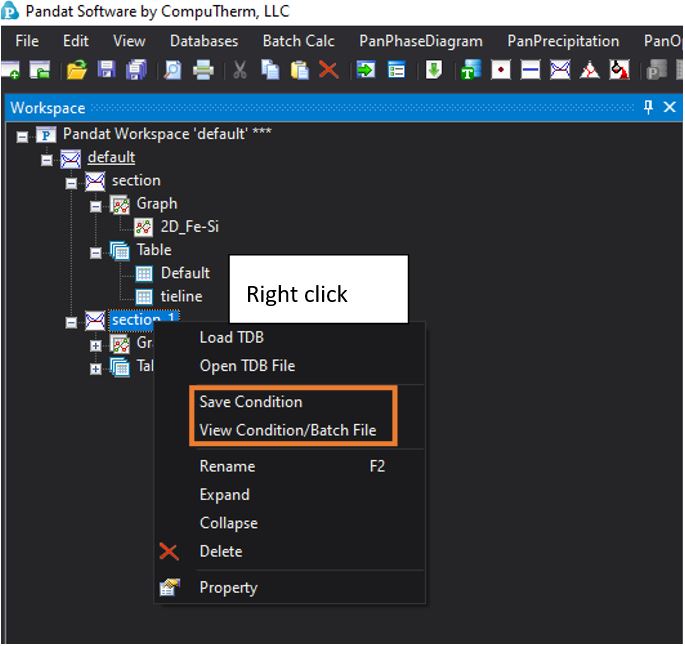Click the save floppy disk icon

(107, 70)
